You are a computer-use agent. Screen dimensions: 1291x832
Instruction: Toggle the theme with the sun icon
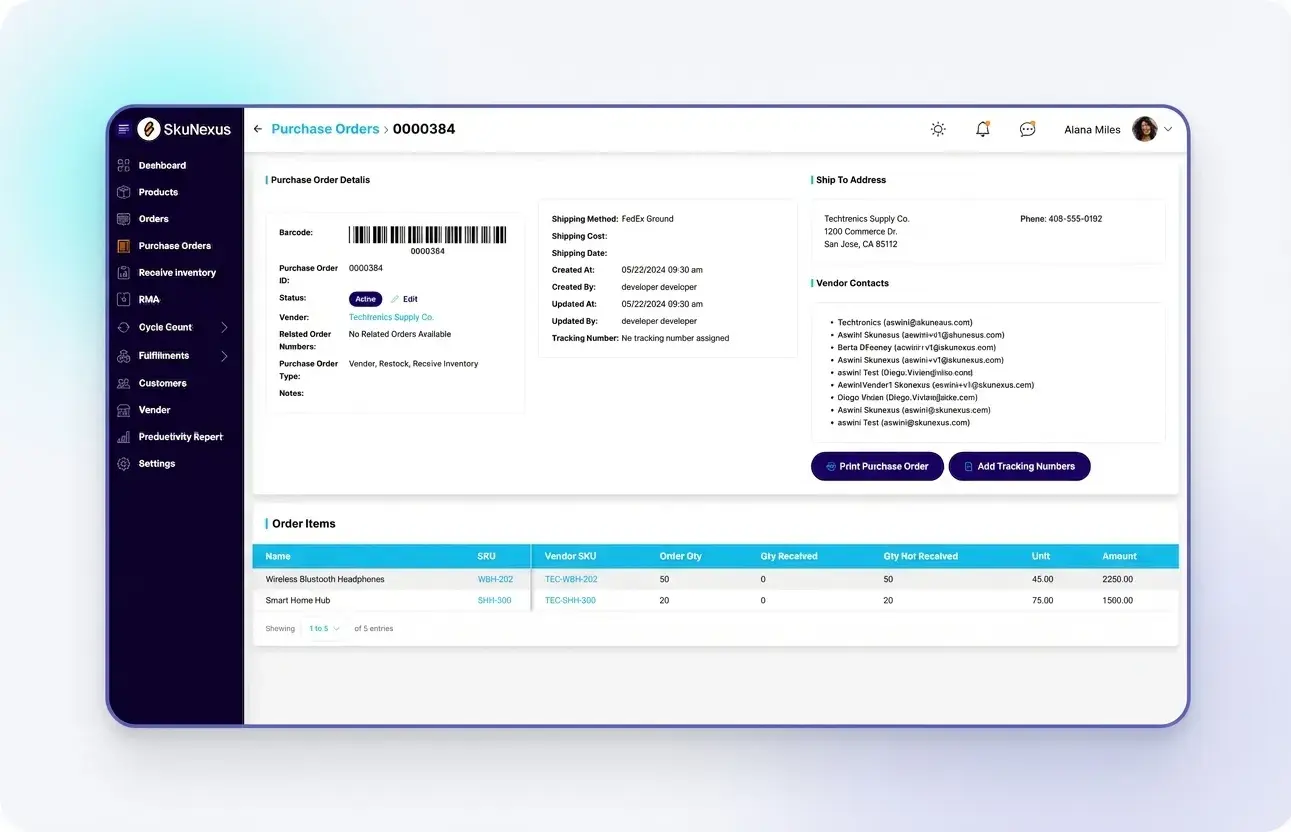coord(938,129)
